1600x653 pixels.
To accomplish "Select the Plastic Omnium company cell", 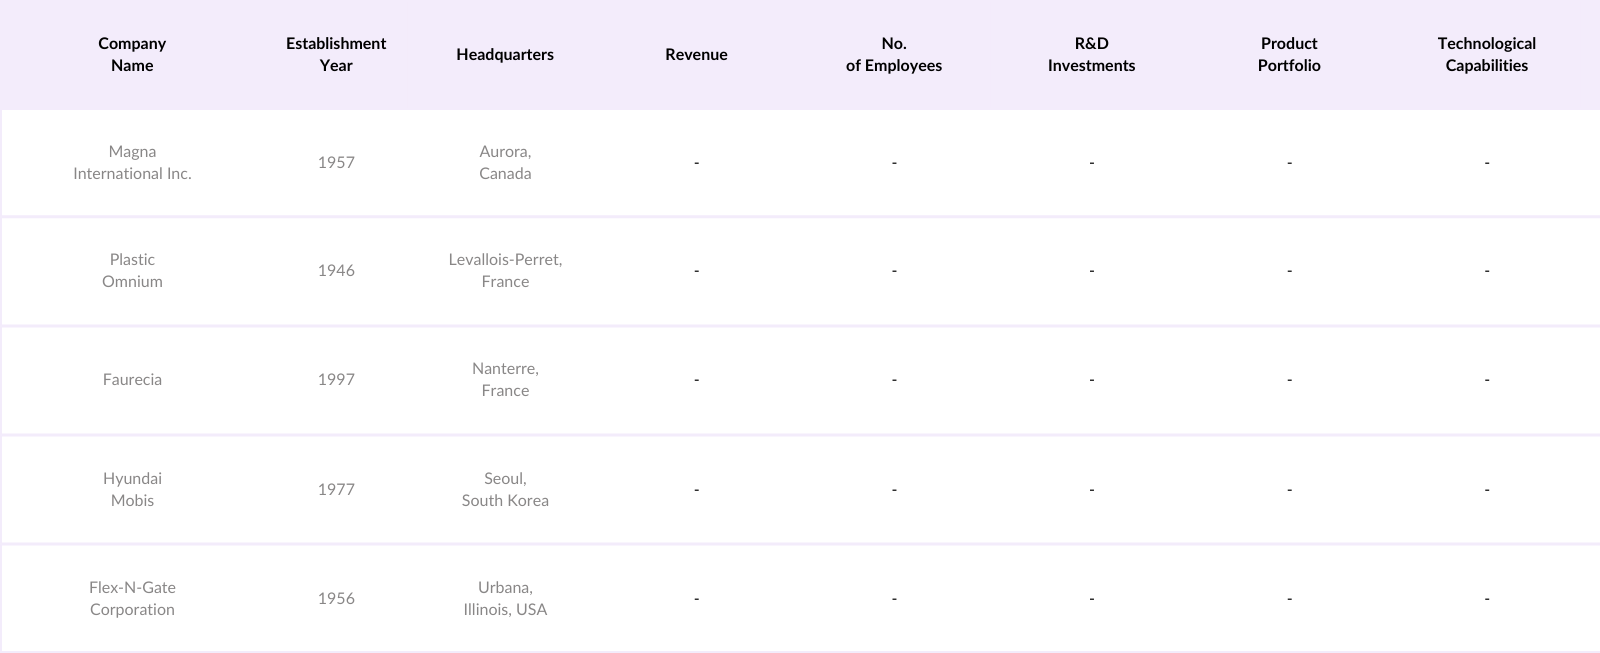I will [132, 270].
